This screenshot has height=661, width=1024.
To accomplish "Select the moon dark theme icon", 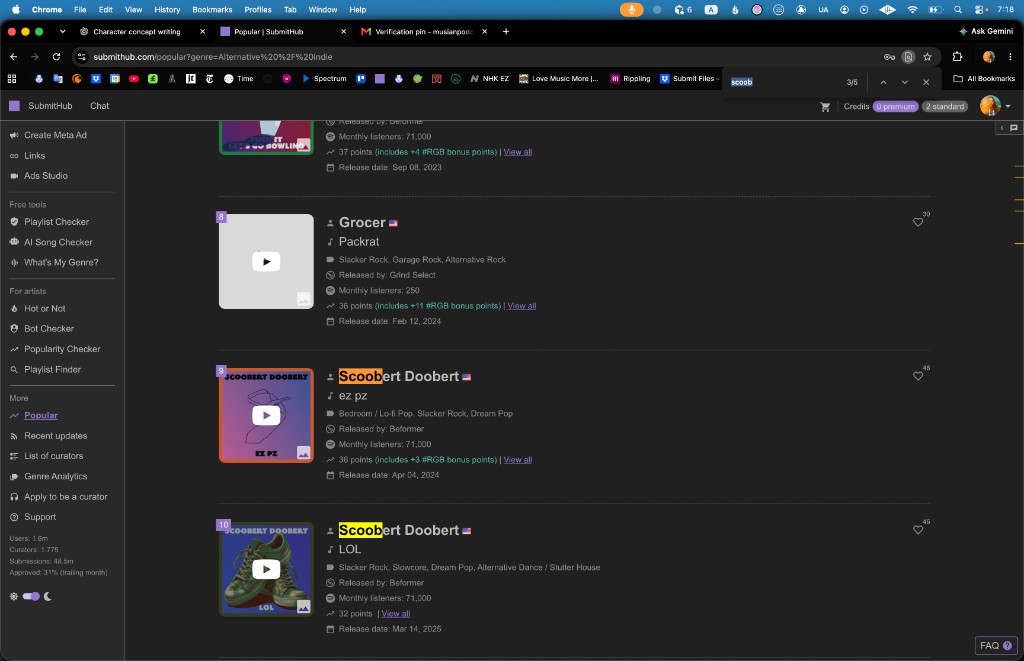I will point(48,596).
